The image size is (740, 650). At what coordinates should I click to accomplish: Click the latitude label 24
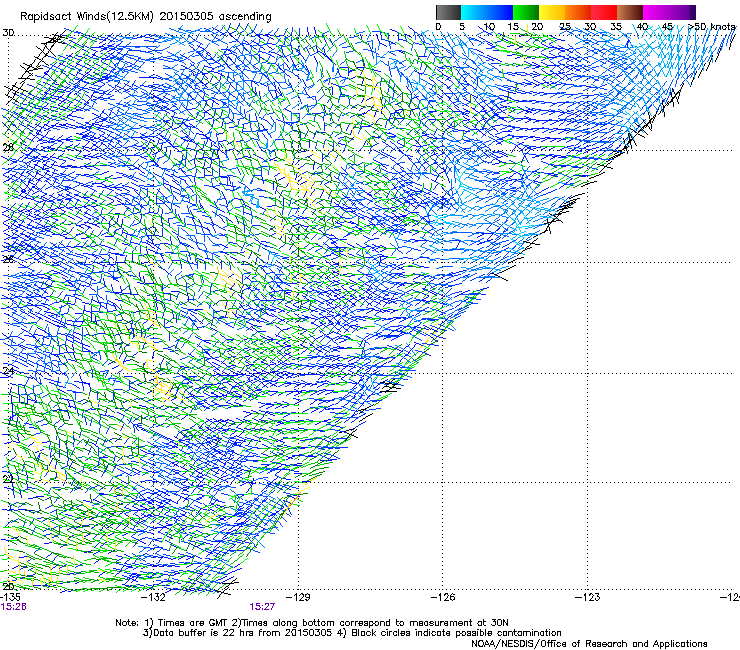coord(8,371)
